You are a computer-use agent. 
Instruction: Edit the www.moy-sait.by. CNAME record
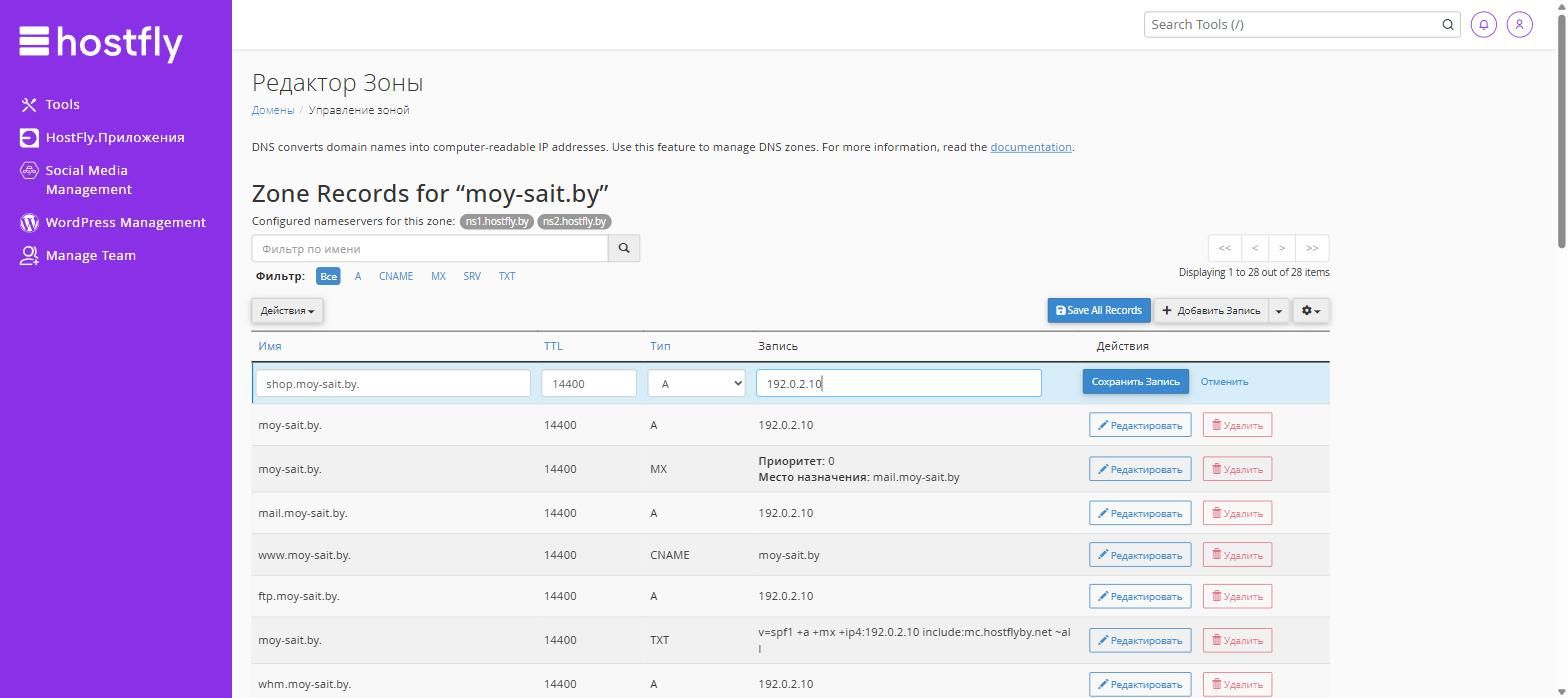click(1140, 555)
